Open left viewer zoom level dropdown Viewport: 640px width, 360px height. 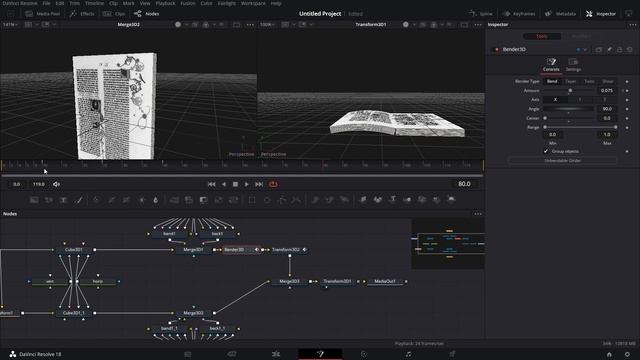10,24
